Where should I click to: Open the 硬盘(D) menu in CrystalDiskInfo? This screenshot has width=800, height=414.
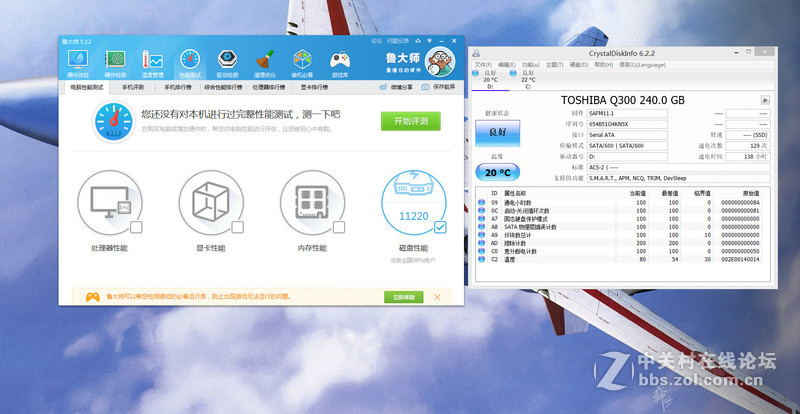coord(579,65)
